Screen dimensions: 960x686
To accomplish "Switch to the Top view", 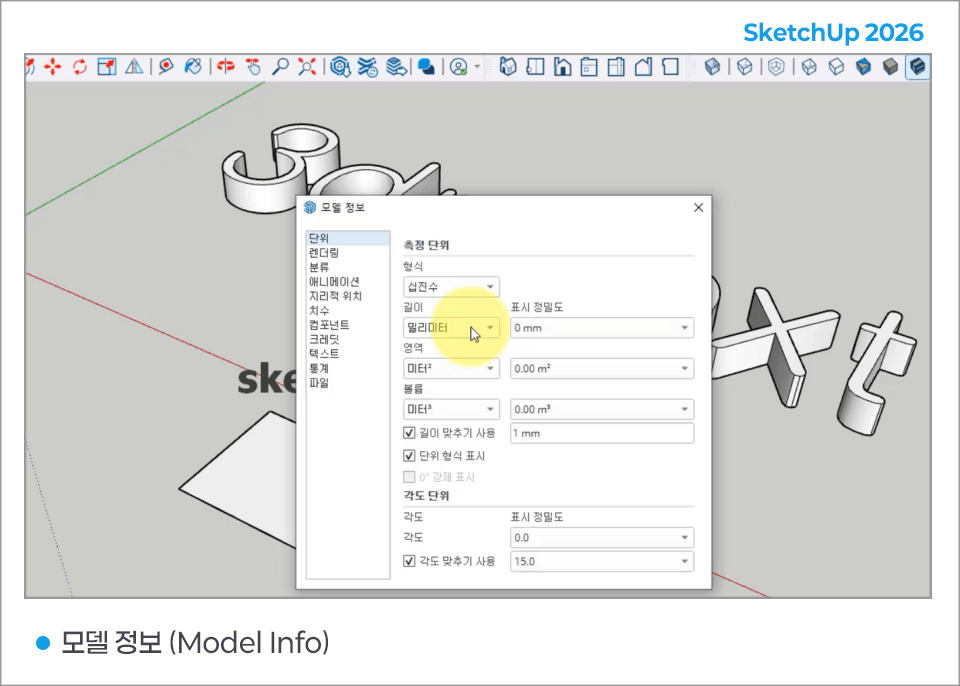I will coord(535,66).
